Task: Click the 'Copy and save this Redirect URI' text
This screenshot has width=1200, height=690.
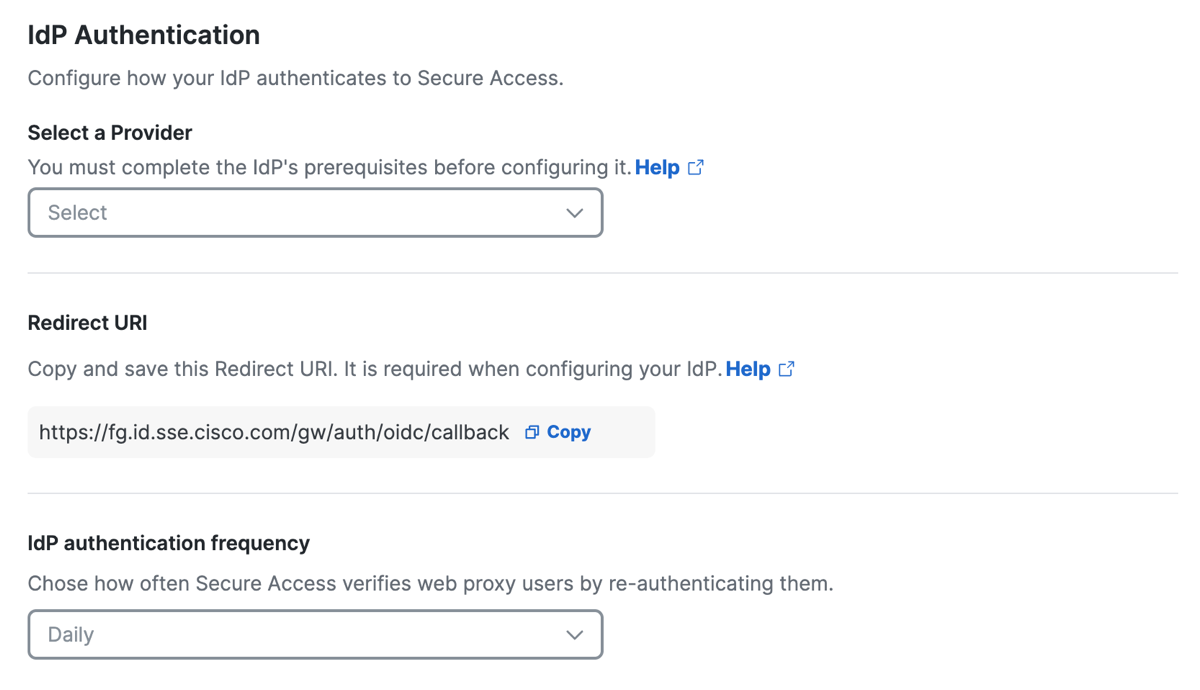Action: click(374, 369)
